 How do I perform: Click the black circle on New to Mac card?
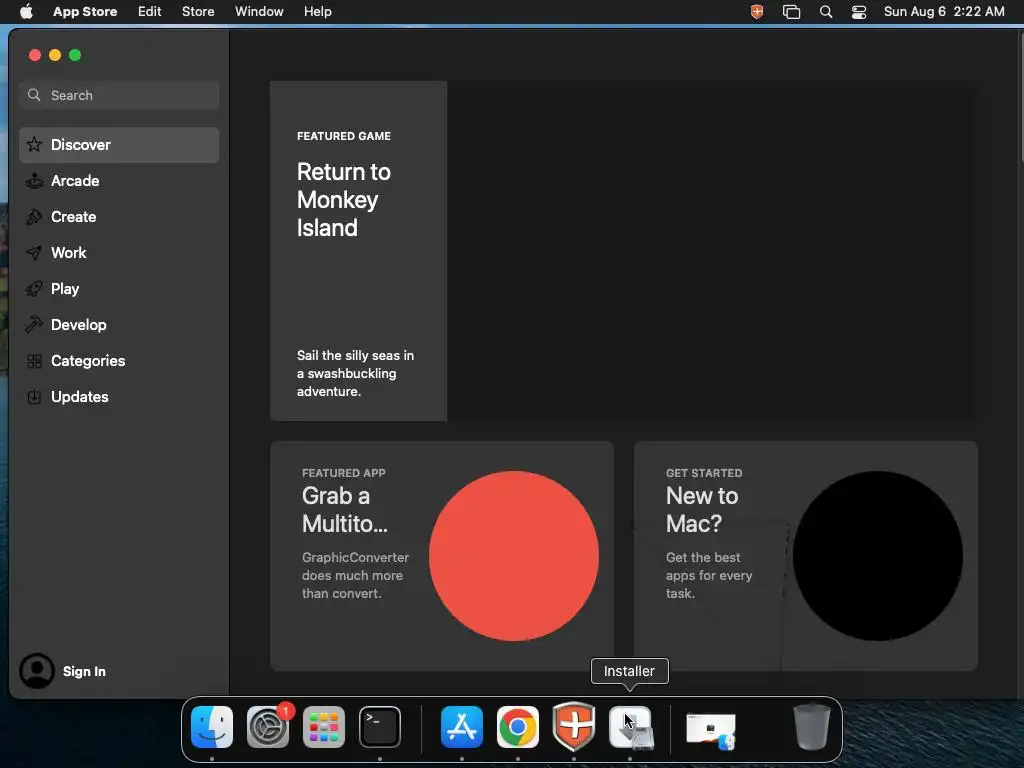(878, 556)
